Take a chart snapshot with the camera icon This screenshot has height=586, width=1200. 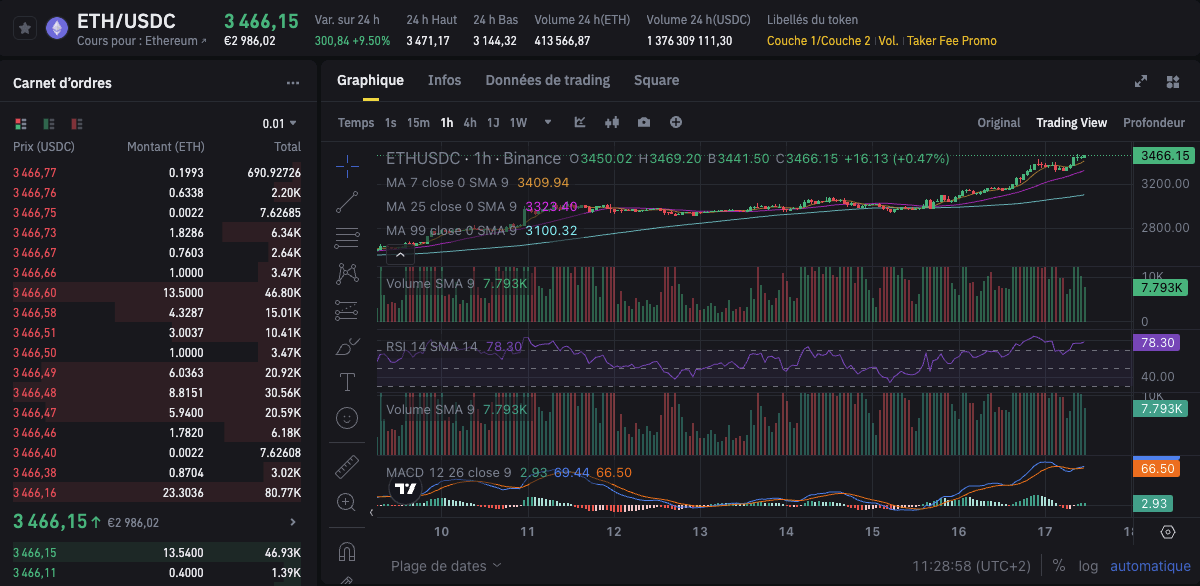(x=644, y=122)
